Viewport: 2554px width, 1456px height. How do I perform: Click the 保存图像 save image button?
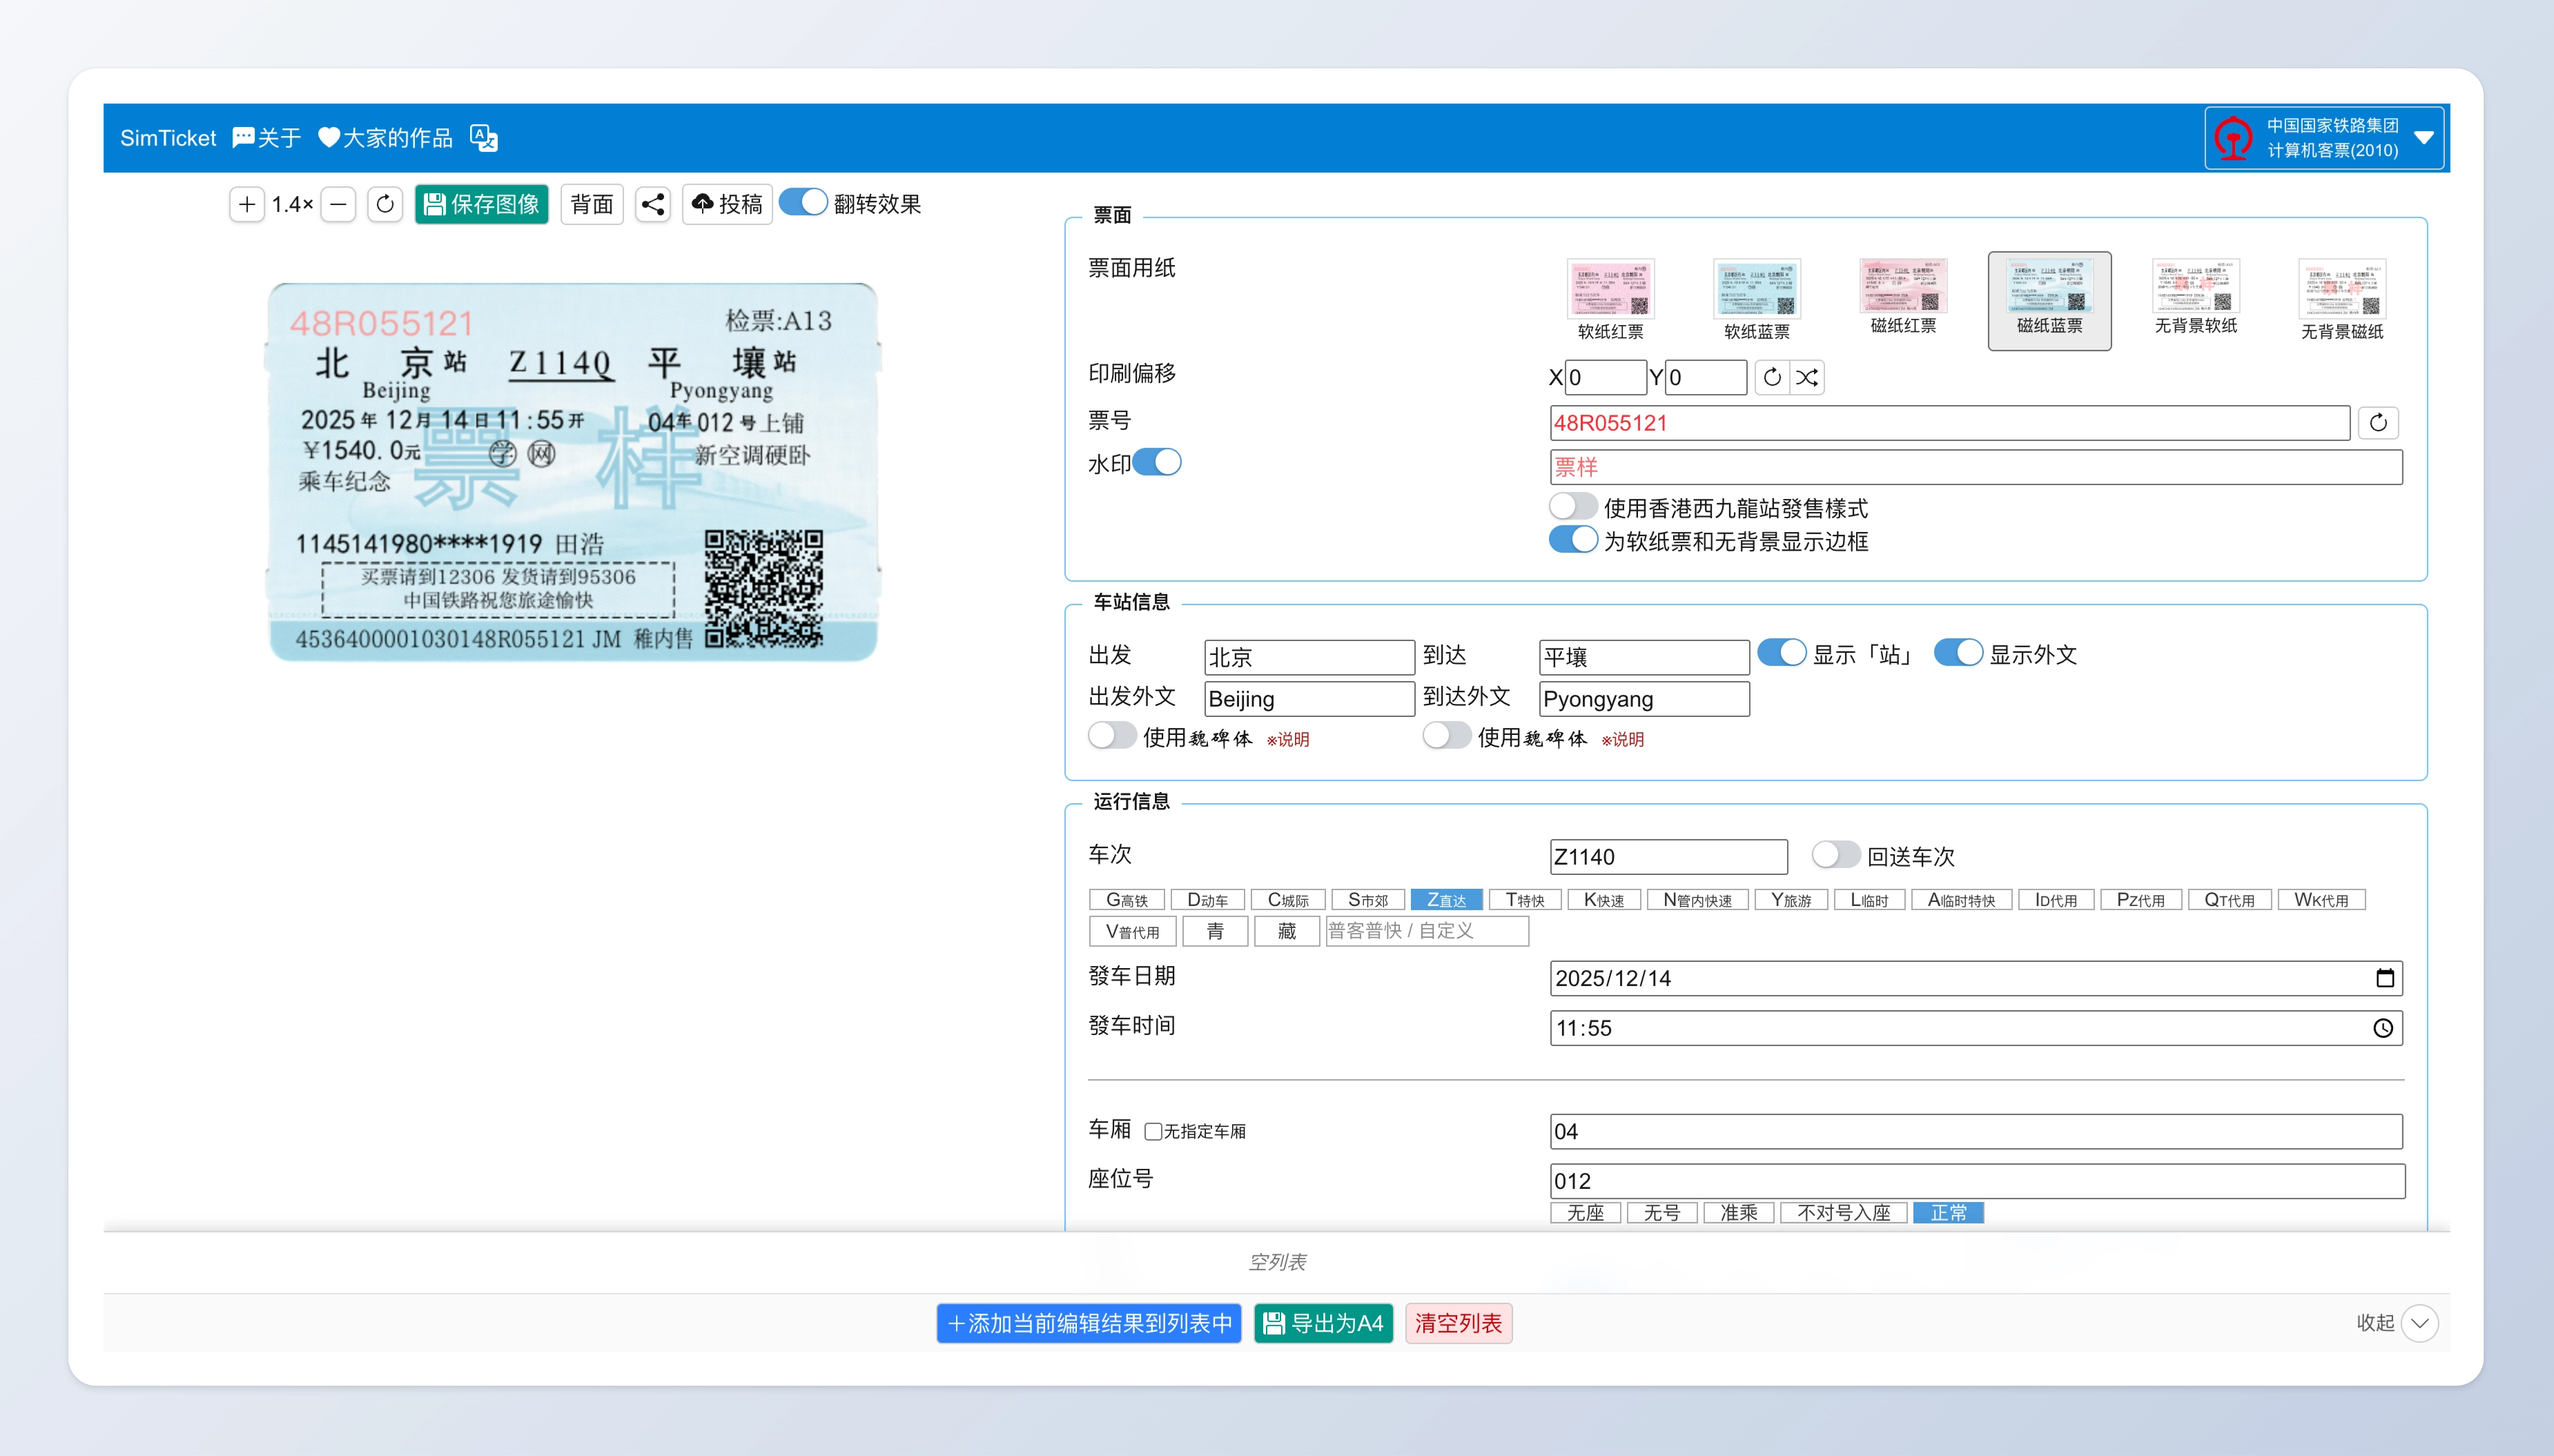[x=482, y=204]
